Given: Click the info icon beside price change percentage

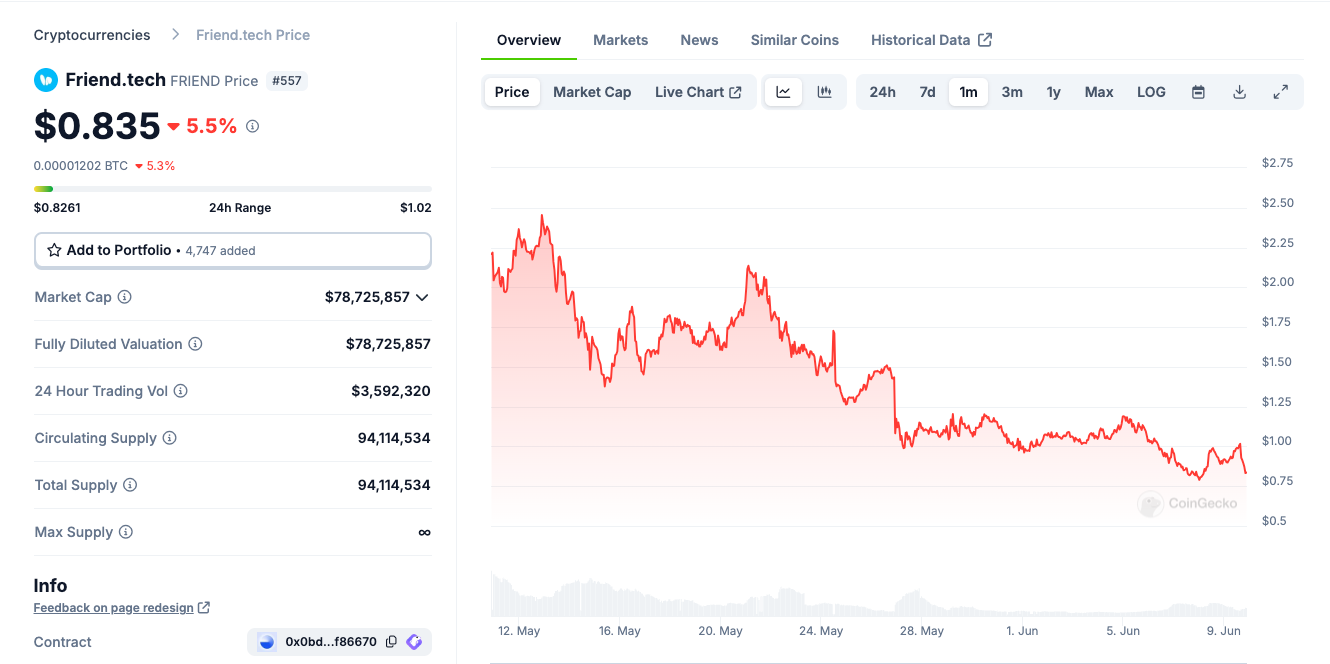Looking at the screenshot, I should pyautogui.click(x=253, y=126).
